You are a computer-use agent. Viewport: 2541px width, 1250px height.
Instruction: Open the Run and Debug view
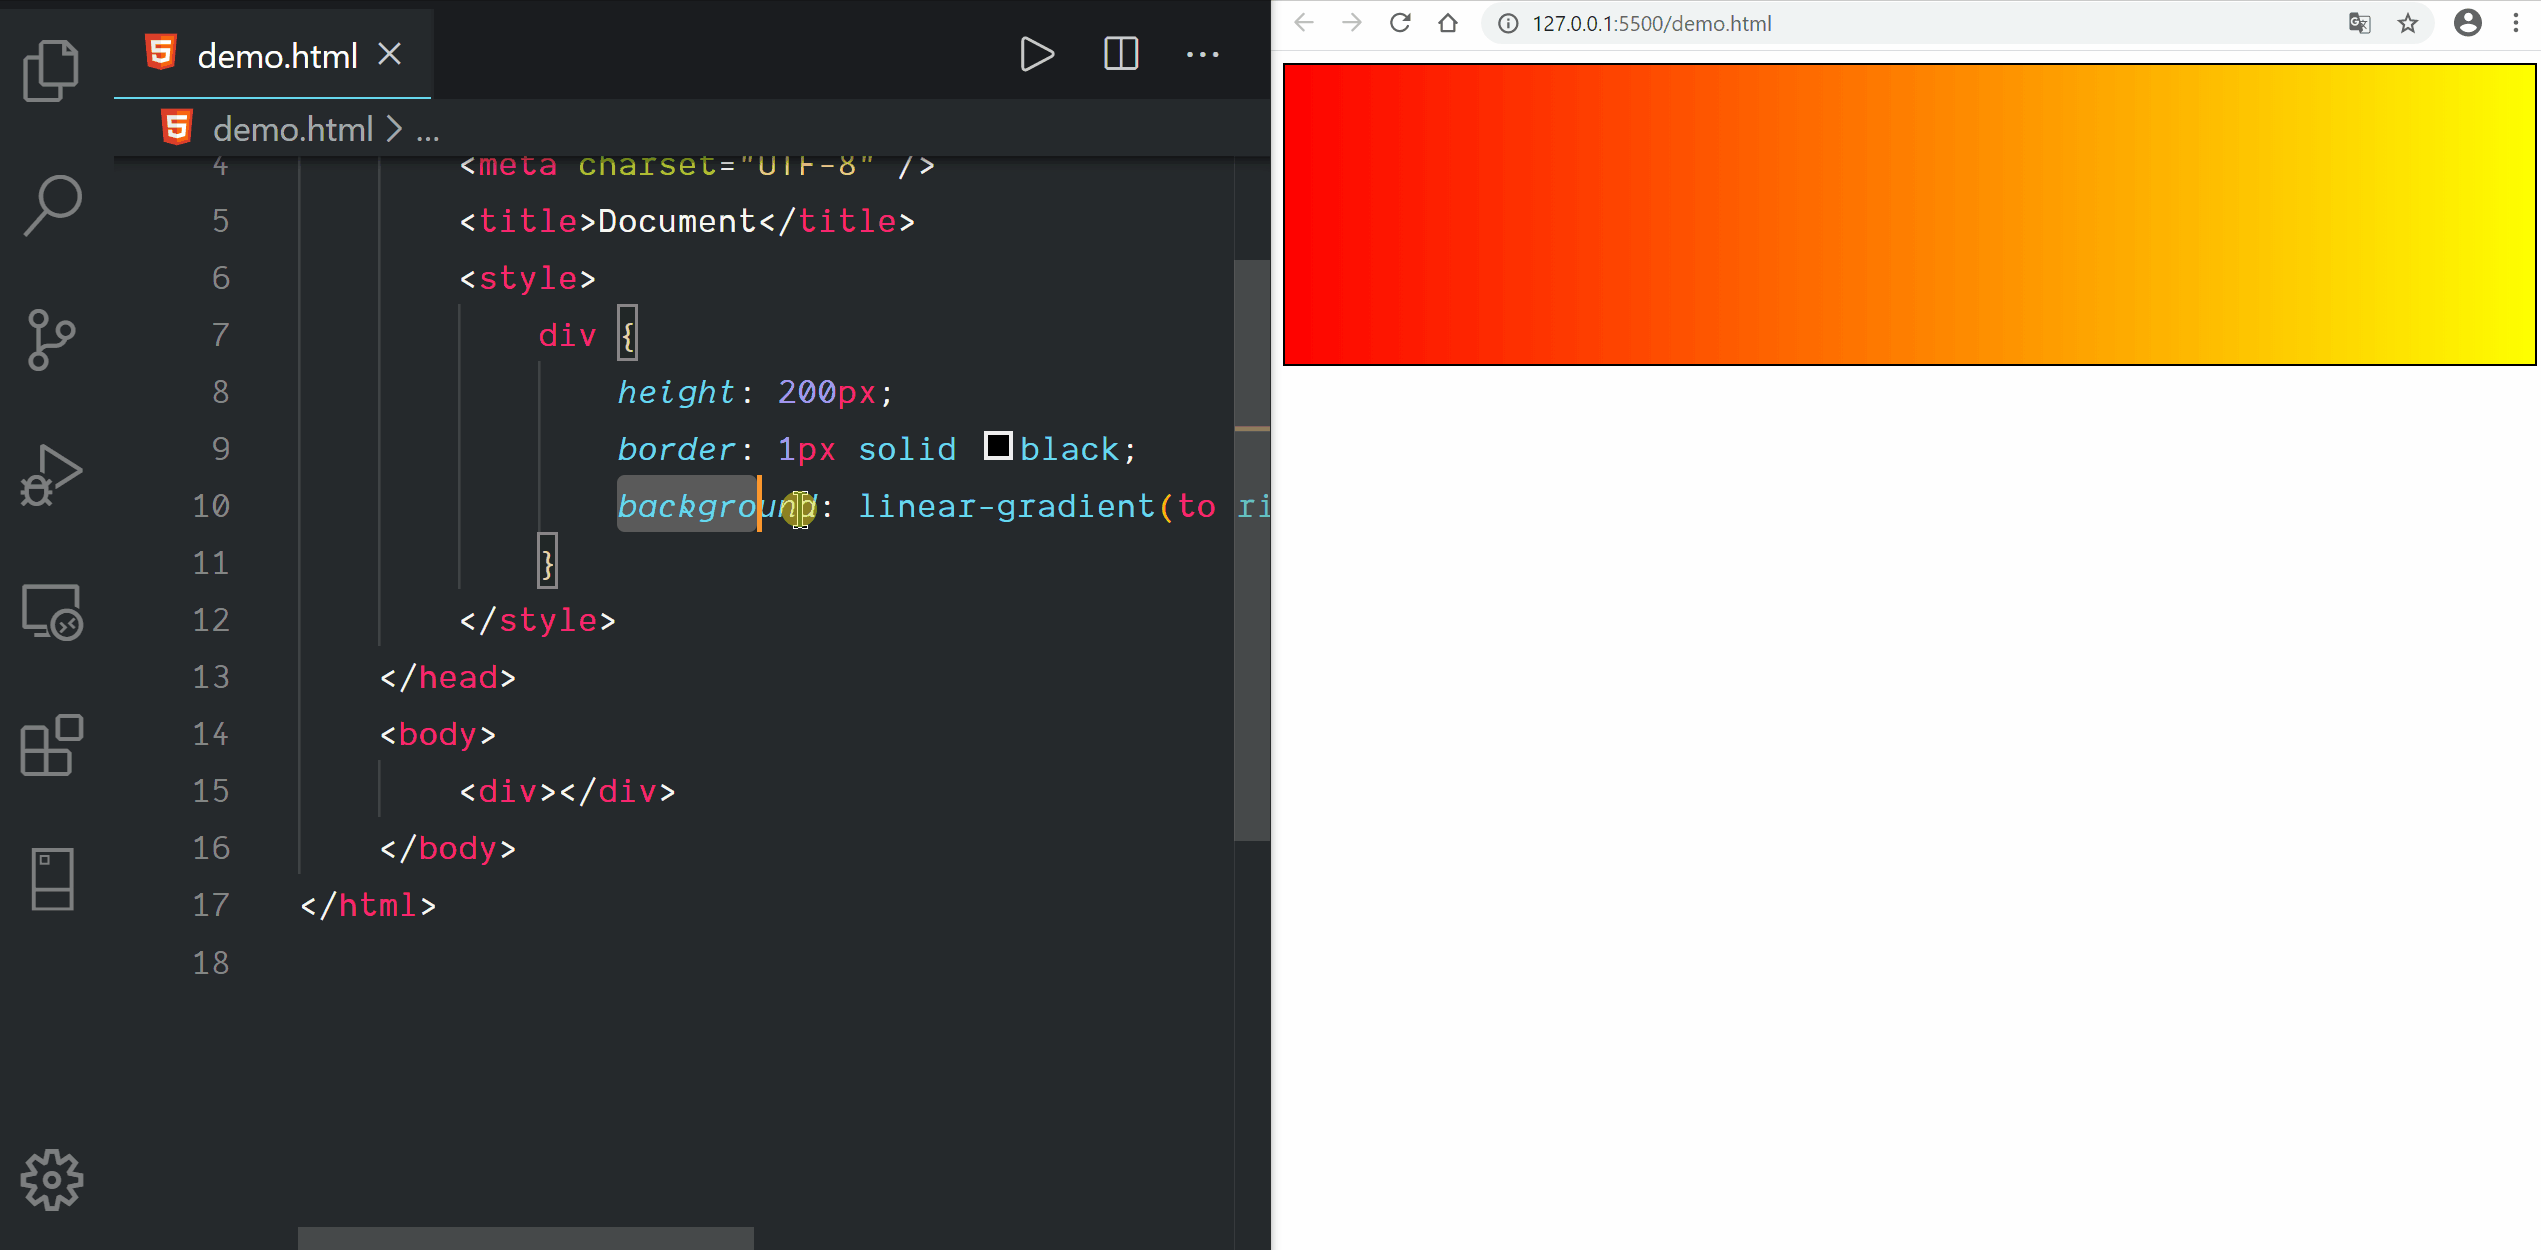51,475
